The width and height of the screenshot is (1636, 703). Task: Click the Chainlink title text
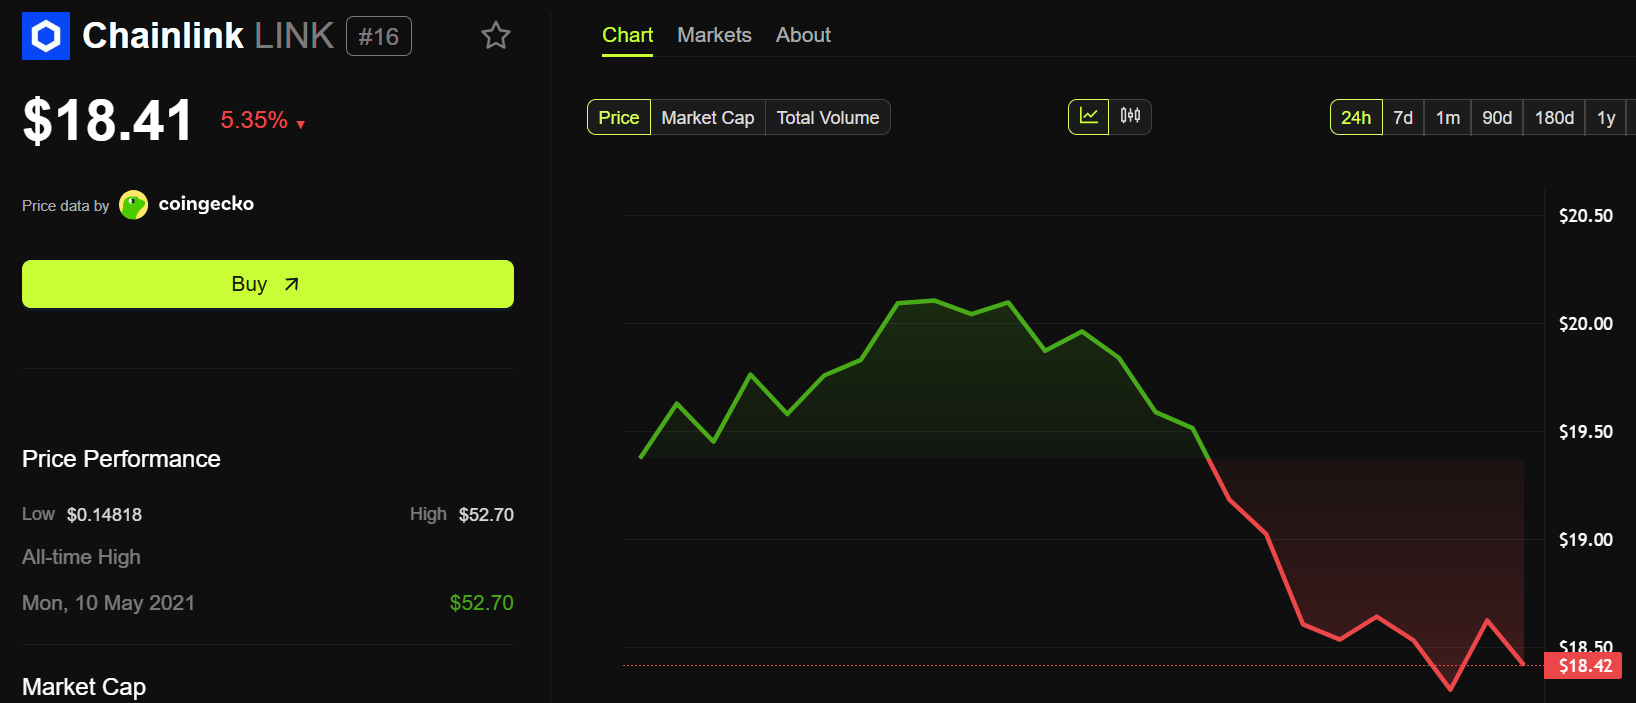pos(162,36)
